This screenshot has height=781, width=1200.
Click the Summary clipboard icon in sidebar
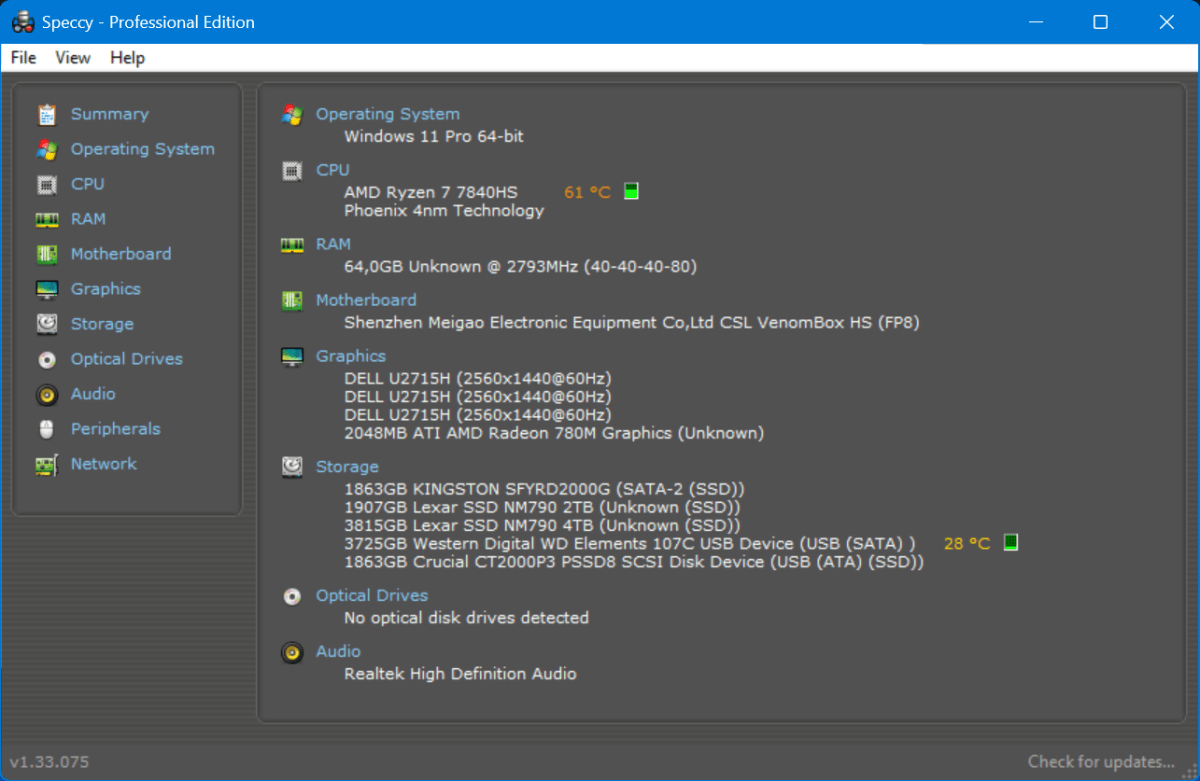click(47, 115)
